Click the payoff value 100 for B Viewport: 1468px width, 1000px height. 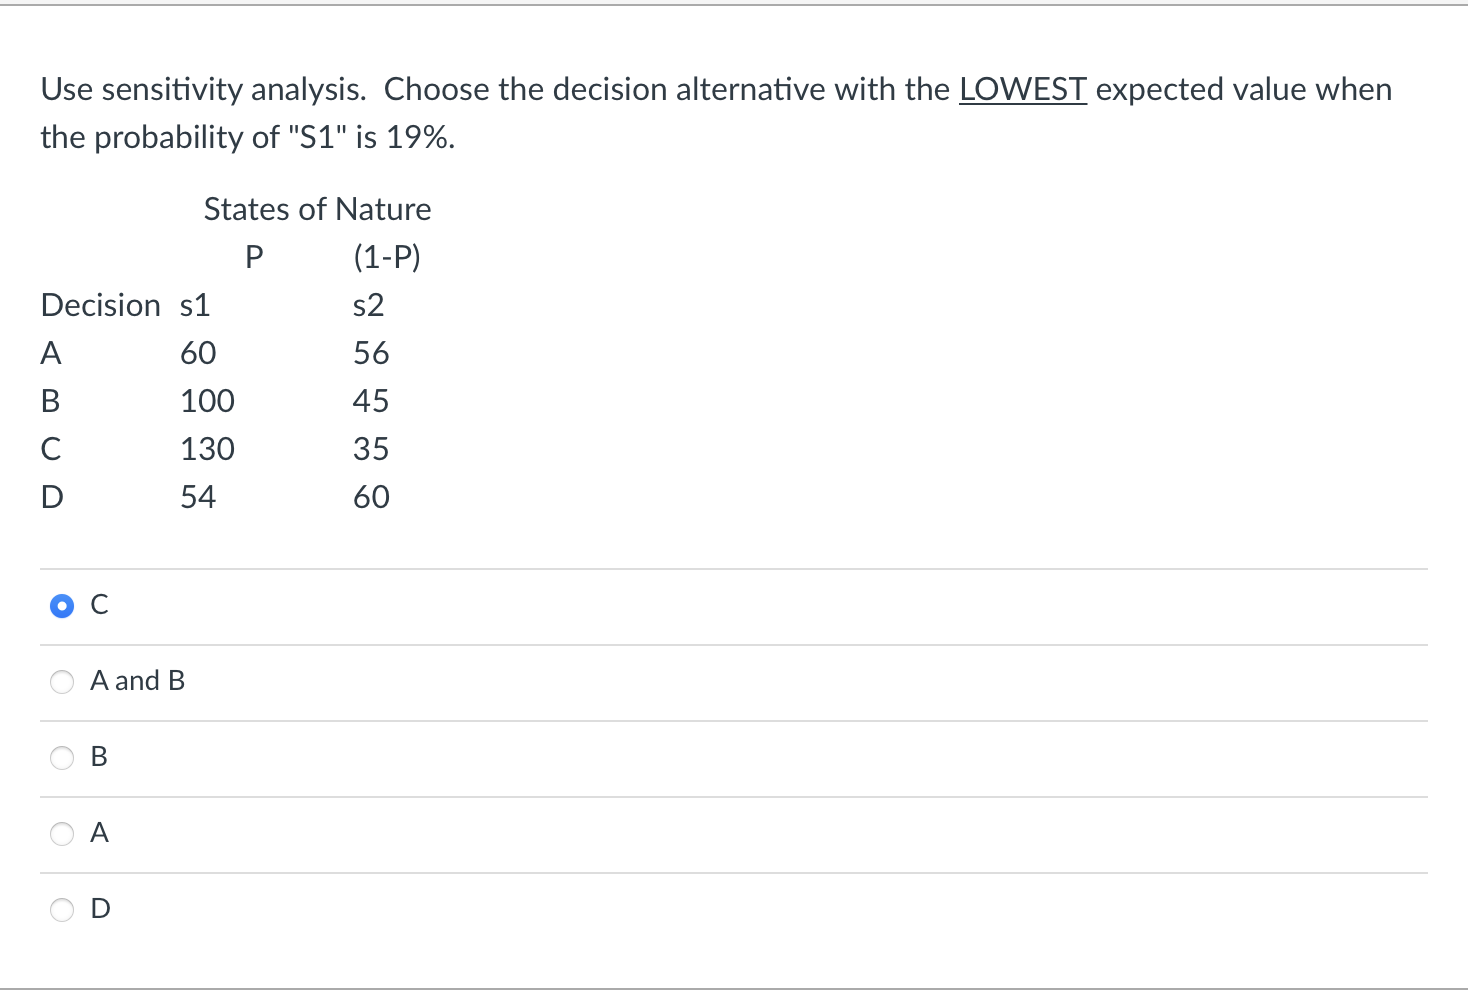coord(207,401)
